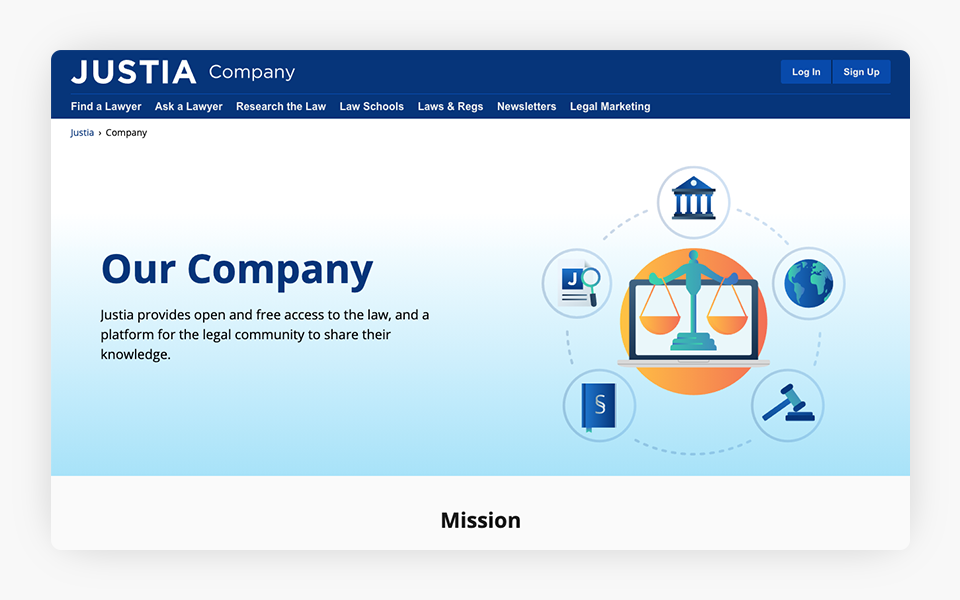Viewport: 960px width, 600px height.
Task: Click the Justia breadcrumb link
Action: coord(82,133)
